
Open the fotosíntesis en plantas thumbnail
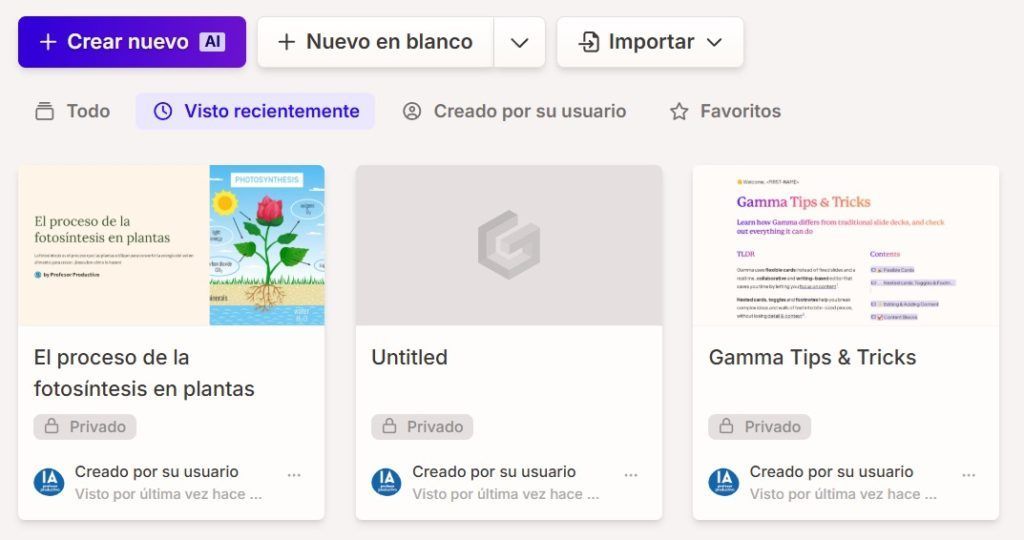[x=171, y=245]
